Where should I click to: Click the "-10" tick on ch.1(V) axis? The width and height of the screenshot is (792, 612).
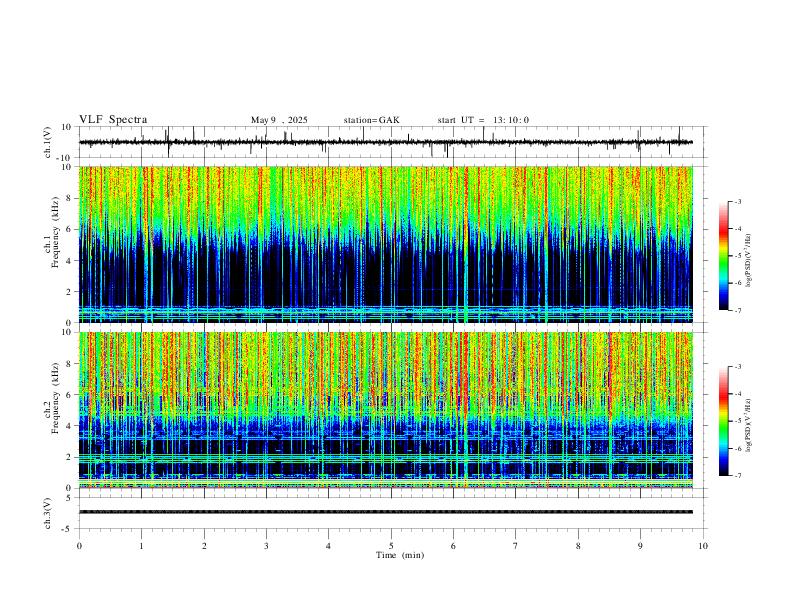pyautogui.click(x=66, y=158)
